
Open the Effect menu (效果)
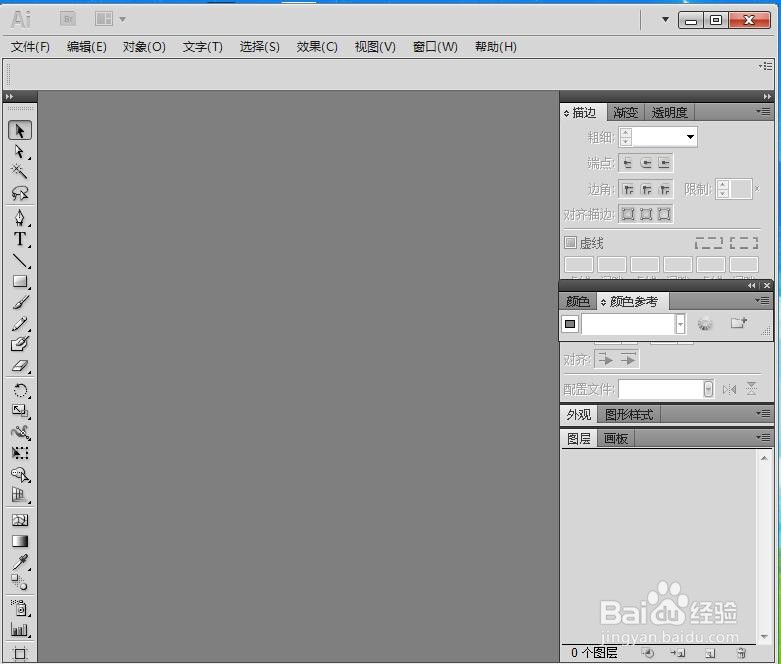[317, 47]
